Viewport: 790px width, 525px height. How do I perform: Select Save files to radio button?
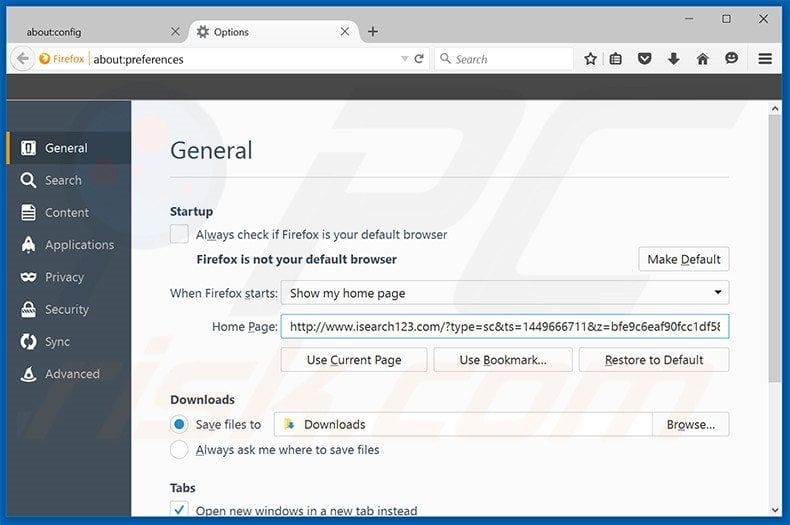pos(179,424)
